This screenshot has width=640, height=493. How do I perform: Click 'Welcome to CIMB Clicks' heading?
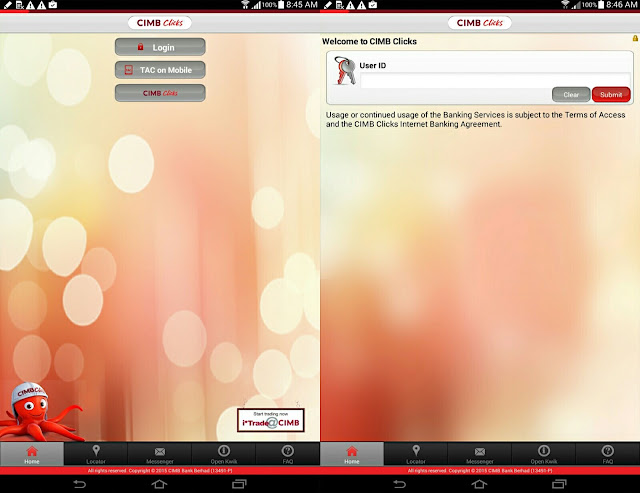tap(369, 41)
